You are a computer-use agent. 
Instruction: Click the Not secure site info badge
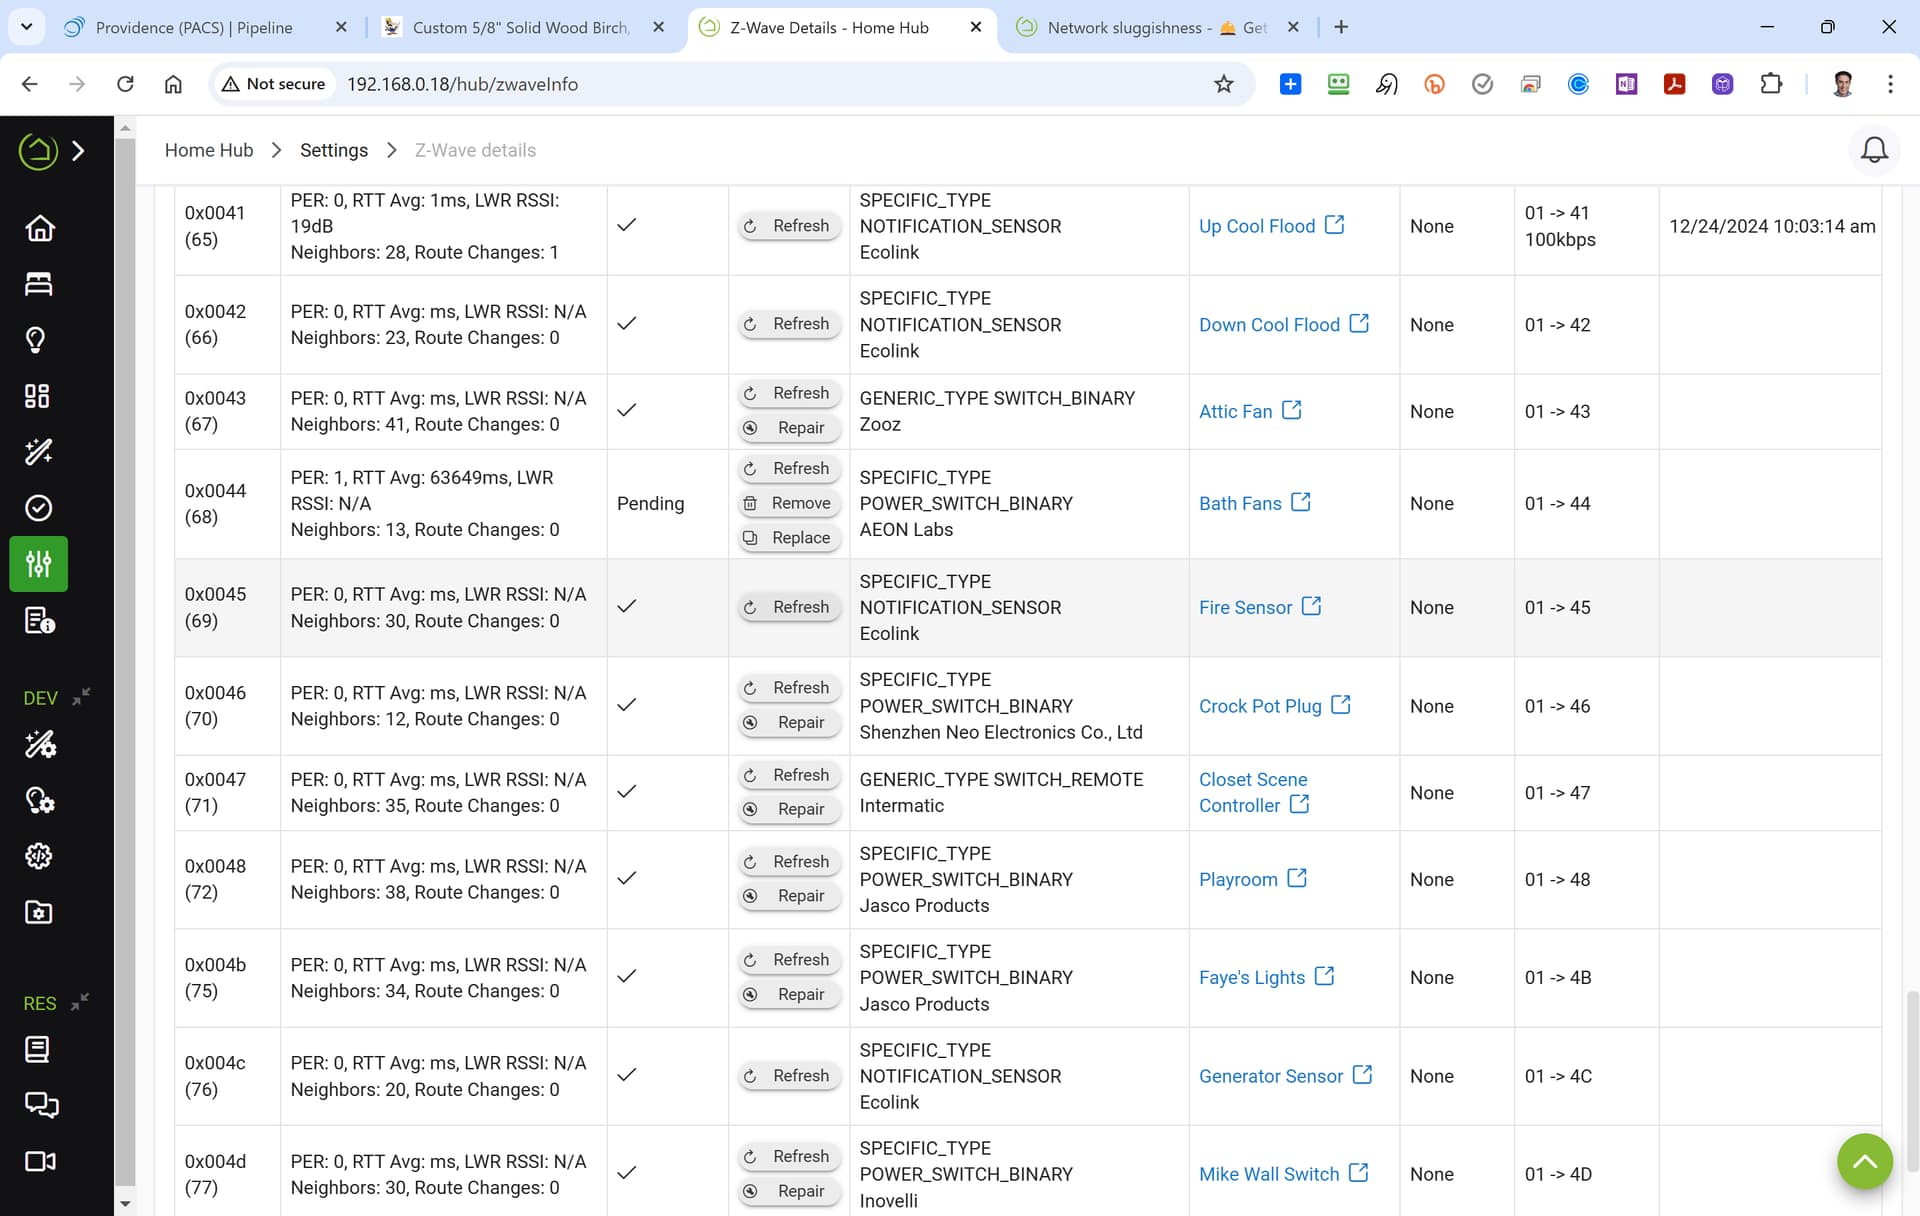coord(274,84)
